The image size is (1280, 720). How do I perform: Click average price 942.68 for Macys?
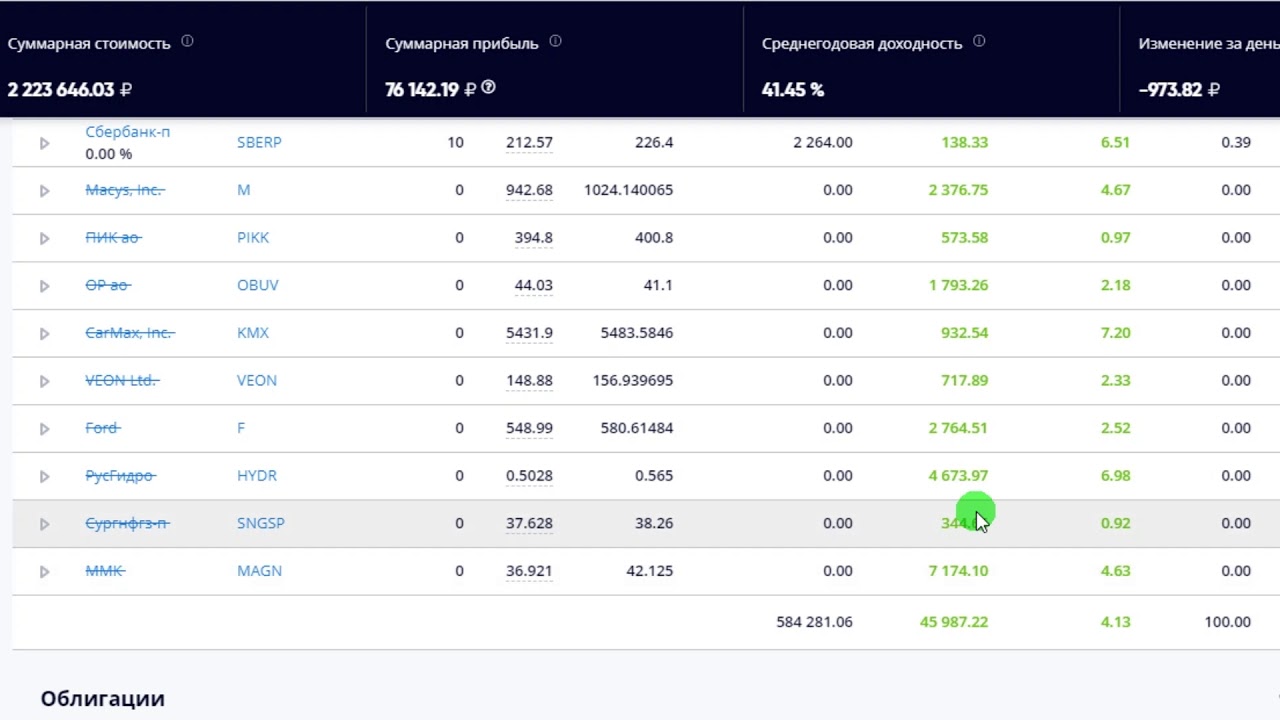tap(529, 190)
